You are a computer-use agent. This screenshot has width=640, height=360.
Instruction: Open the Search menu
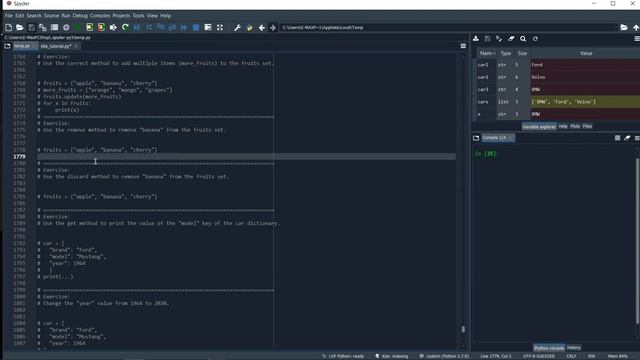(34, 16)
